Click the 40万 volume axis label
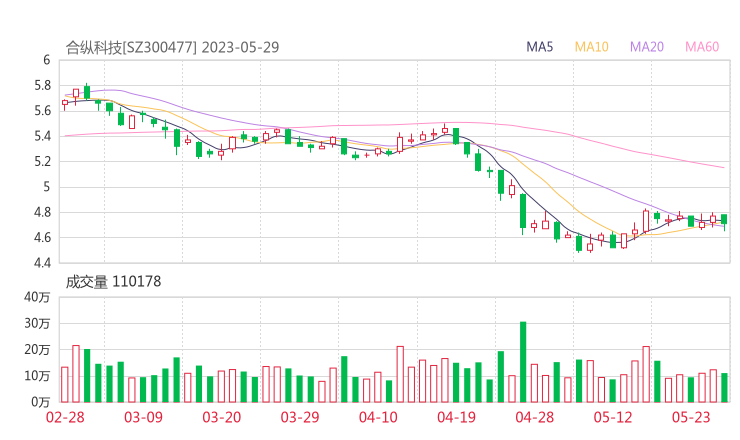 [37, 297]
